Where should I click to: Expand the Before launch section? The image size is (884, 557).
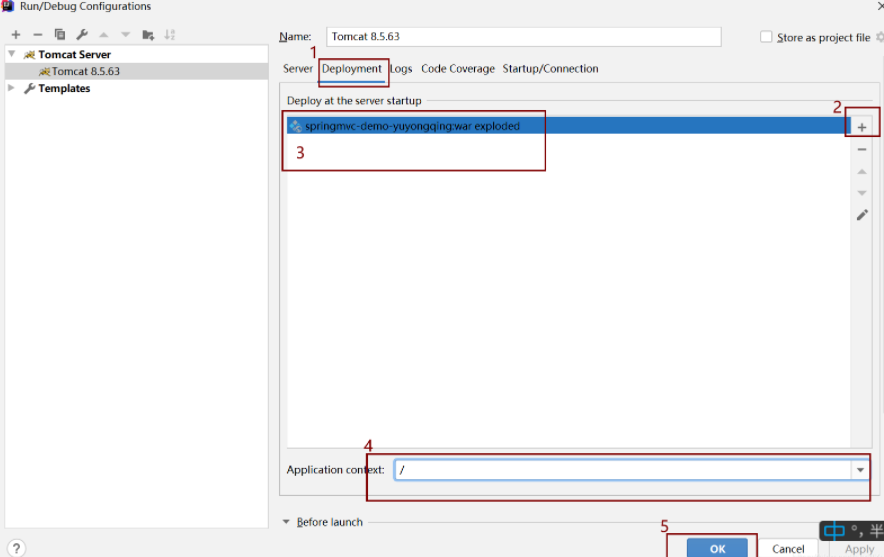(286, 522)
